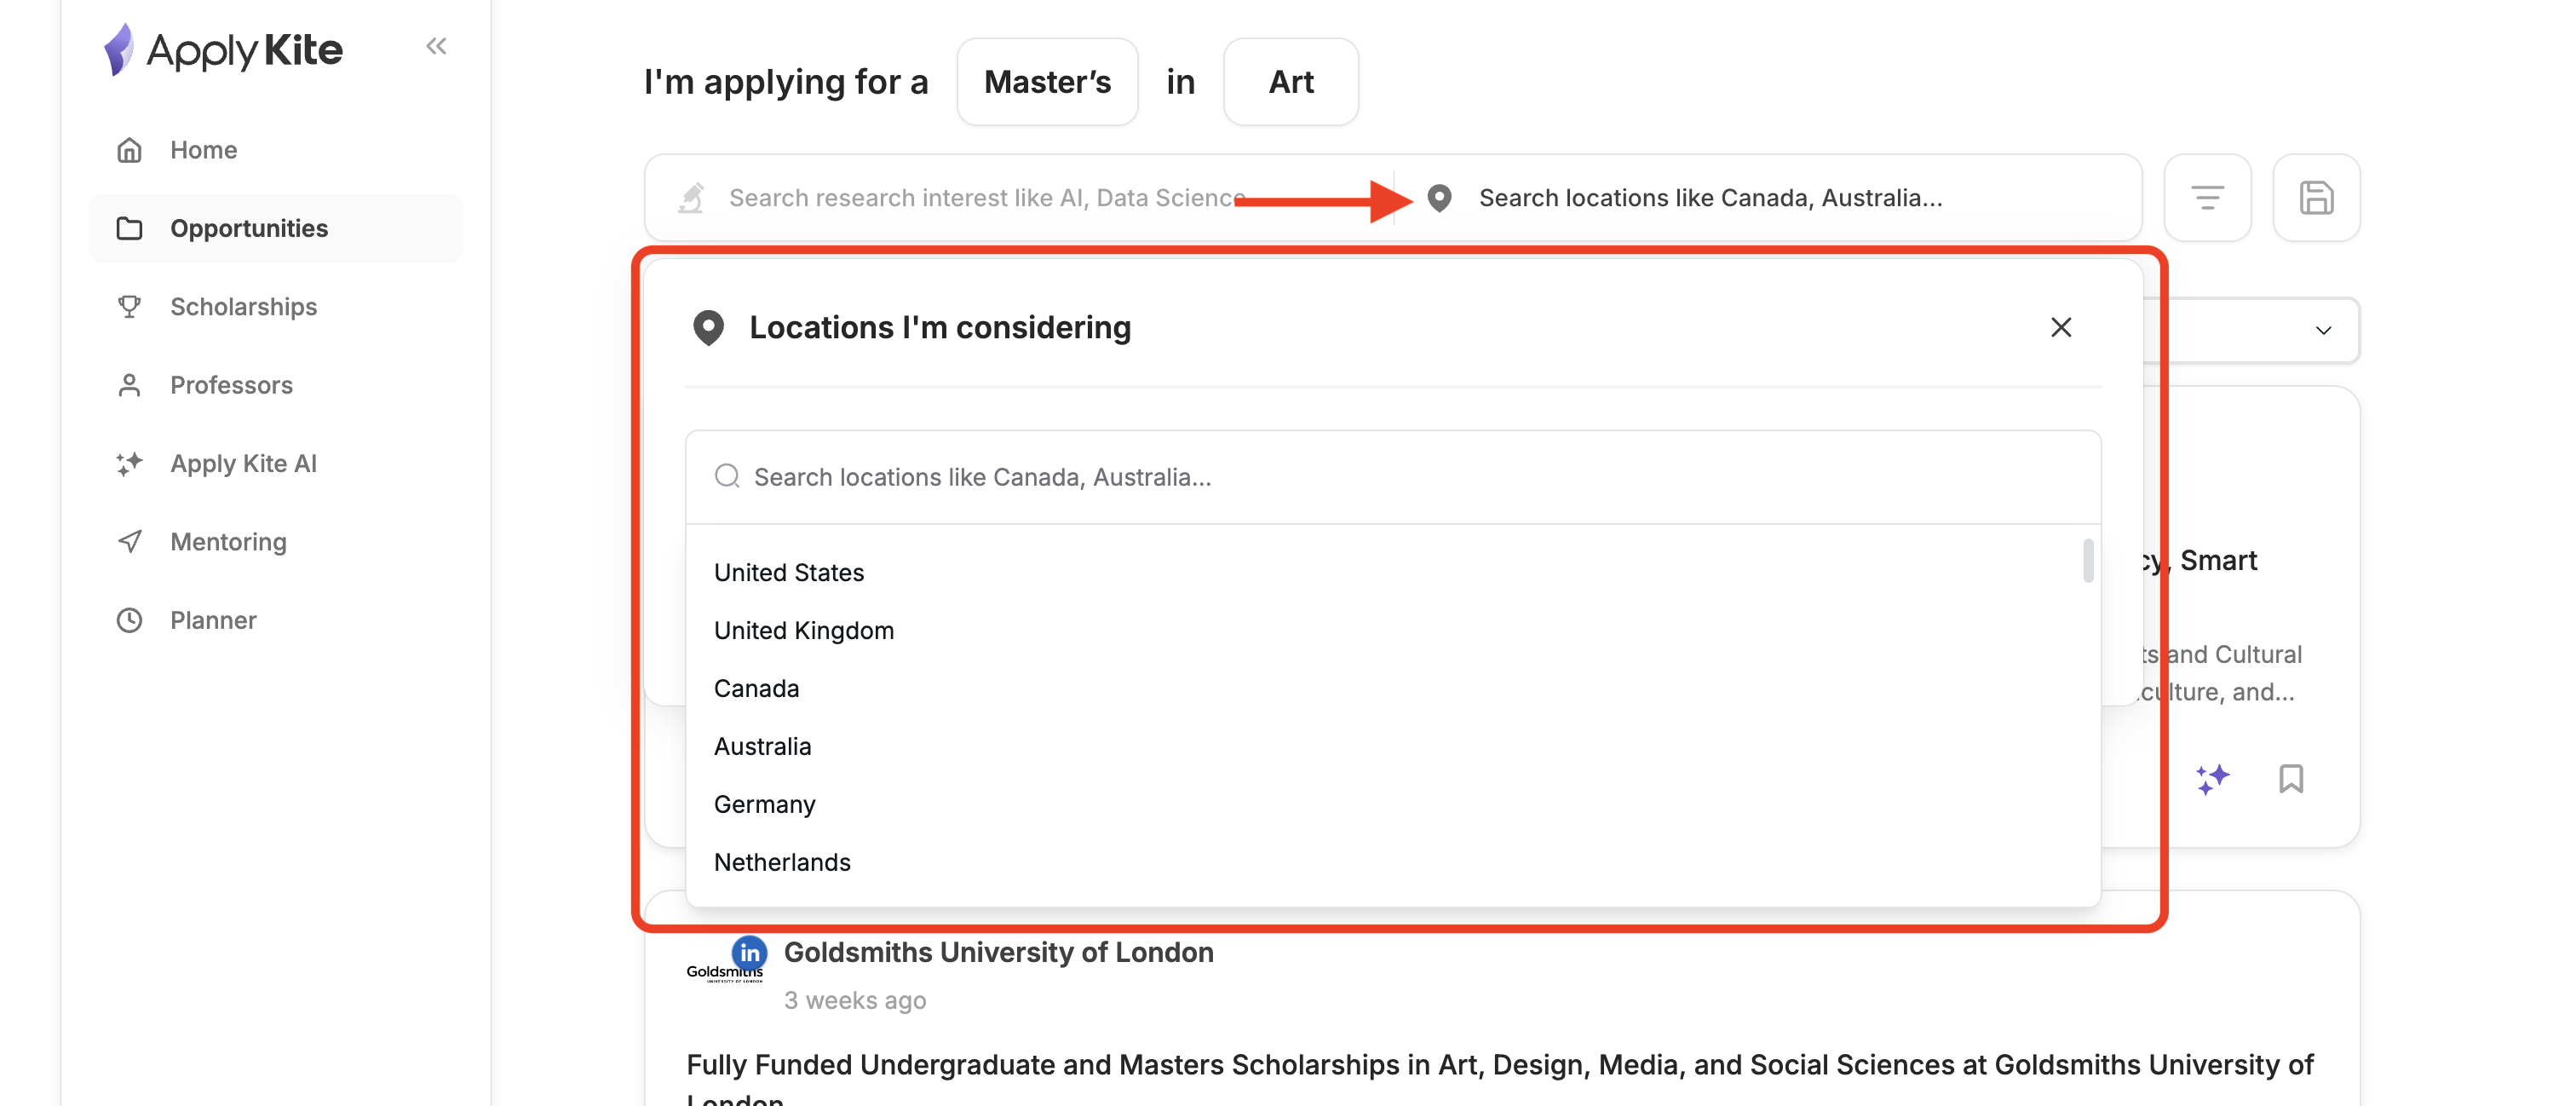2576x1106 pixels.
Task: Click the LinkedIn badge on Goldsmiths logo
Action: (749, 953)
